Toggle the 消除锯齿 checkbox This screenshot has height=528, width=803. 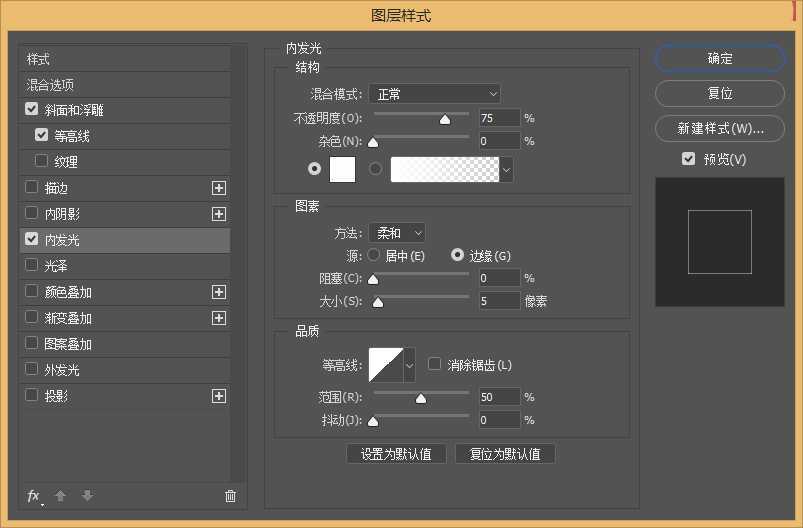pos(435,365)
